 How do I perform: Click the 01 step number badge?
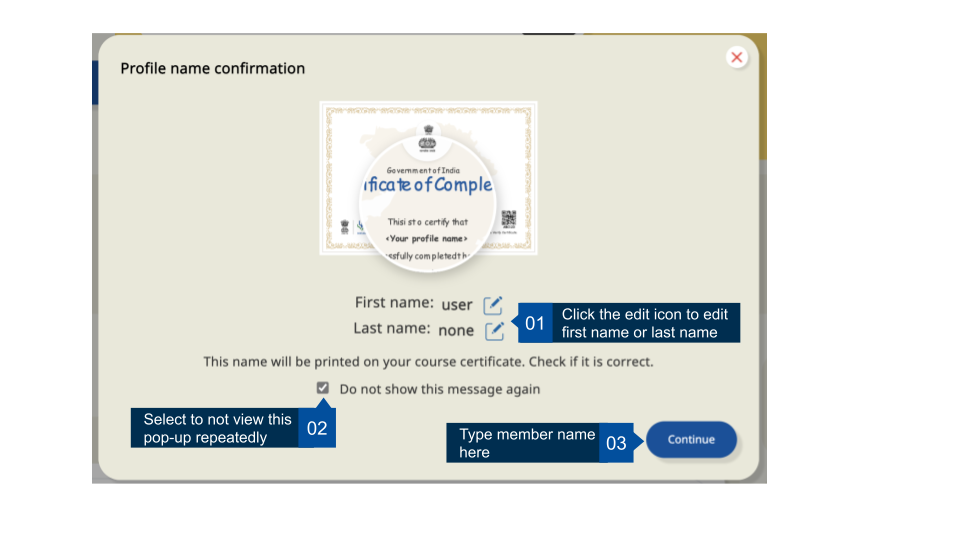(x=535, y=323)
